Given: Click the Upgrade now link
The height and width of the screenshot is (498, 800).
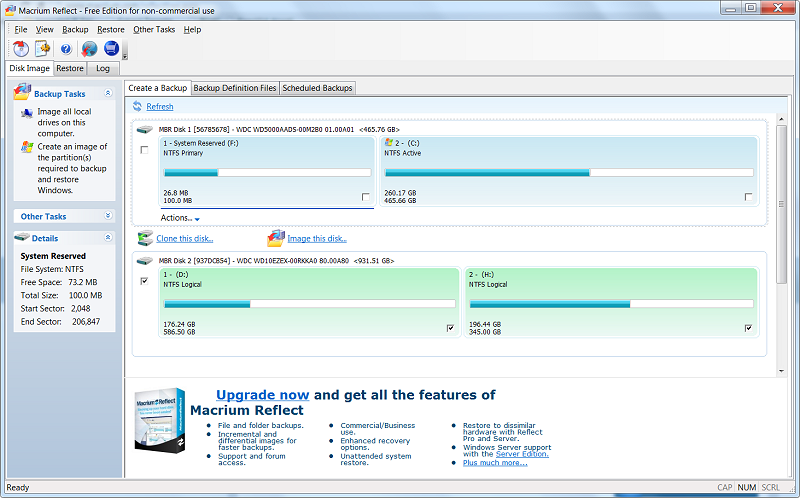Looking at the screenshot, I should tap(262, 395).
